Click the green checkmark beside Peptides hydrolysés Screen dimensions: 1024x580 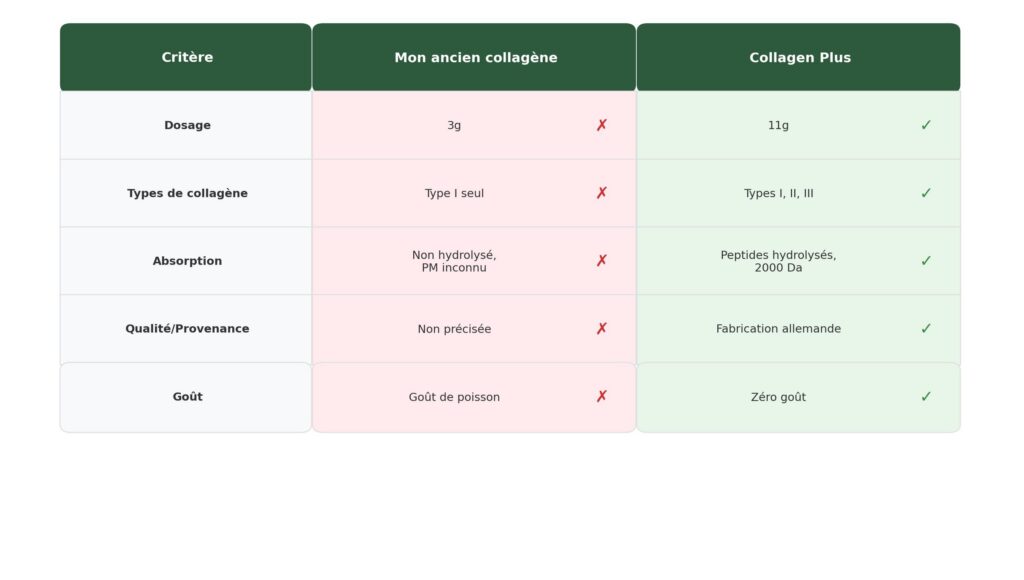click(x=926, y=261)
